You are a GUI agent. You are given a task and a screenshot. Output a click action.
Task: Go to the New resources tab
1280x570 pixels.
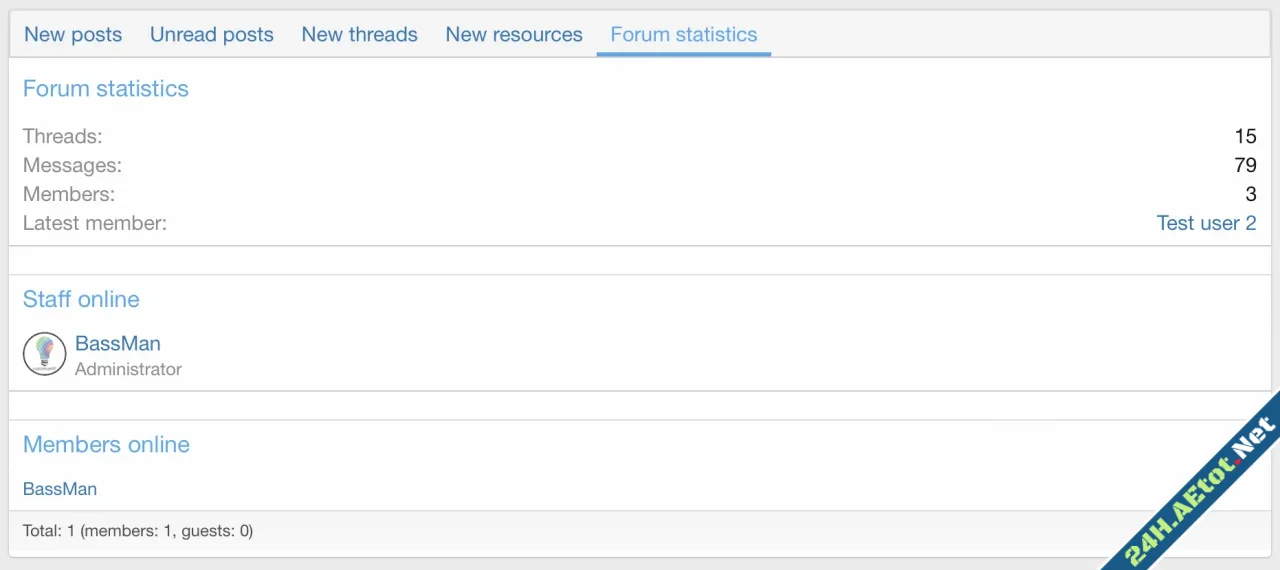[x=514, y=35]
